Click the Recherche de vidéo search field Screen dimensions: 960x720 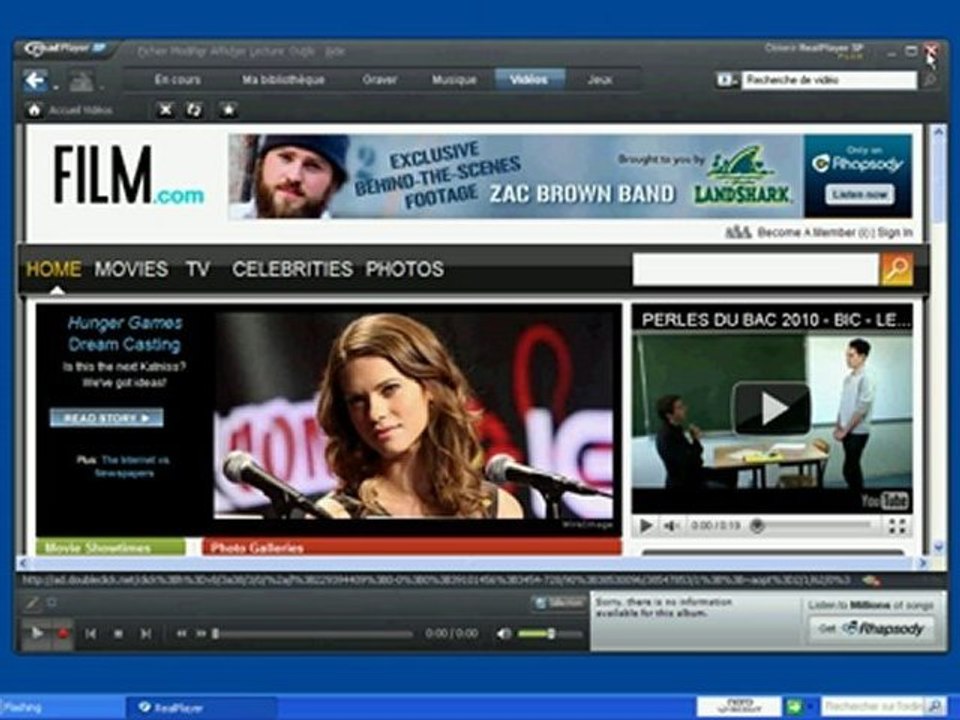[829, 80]
